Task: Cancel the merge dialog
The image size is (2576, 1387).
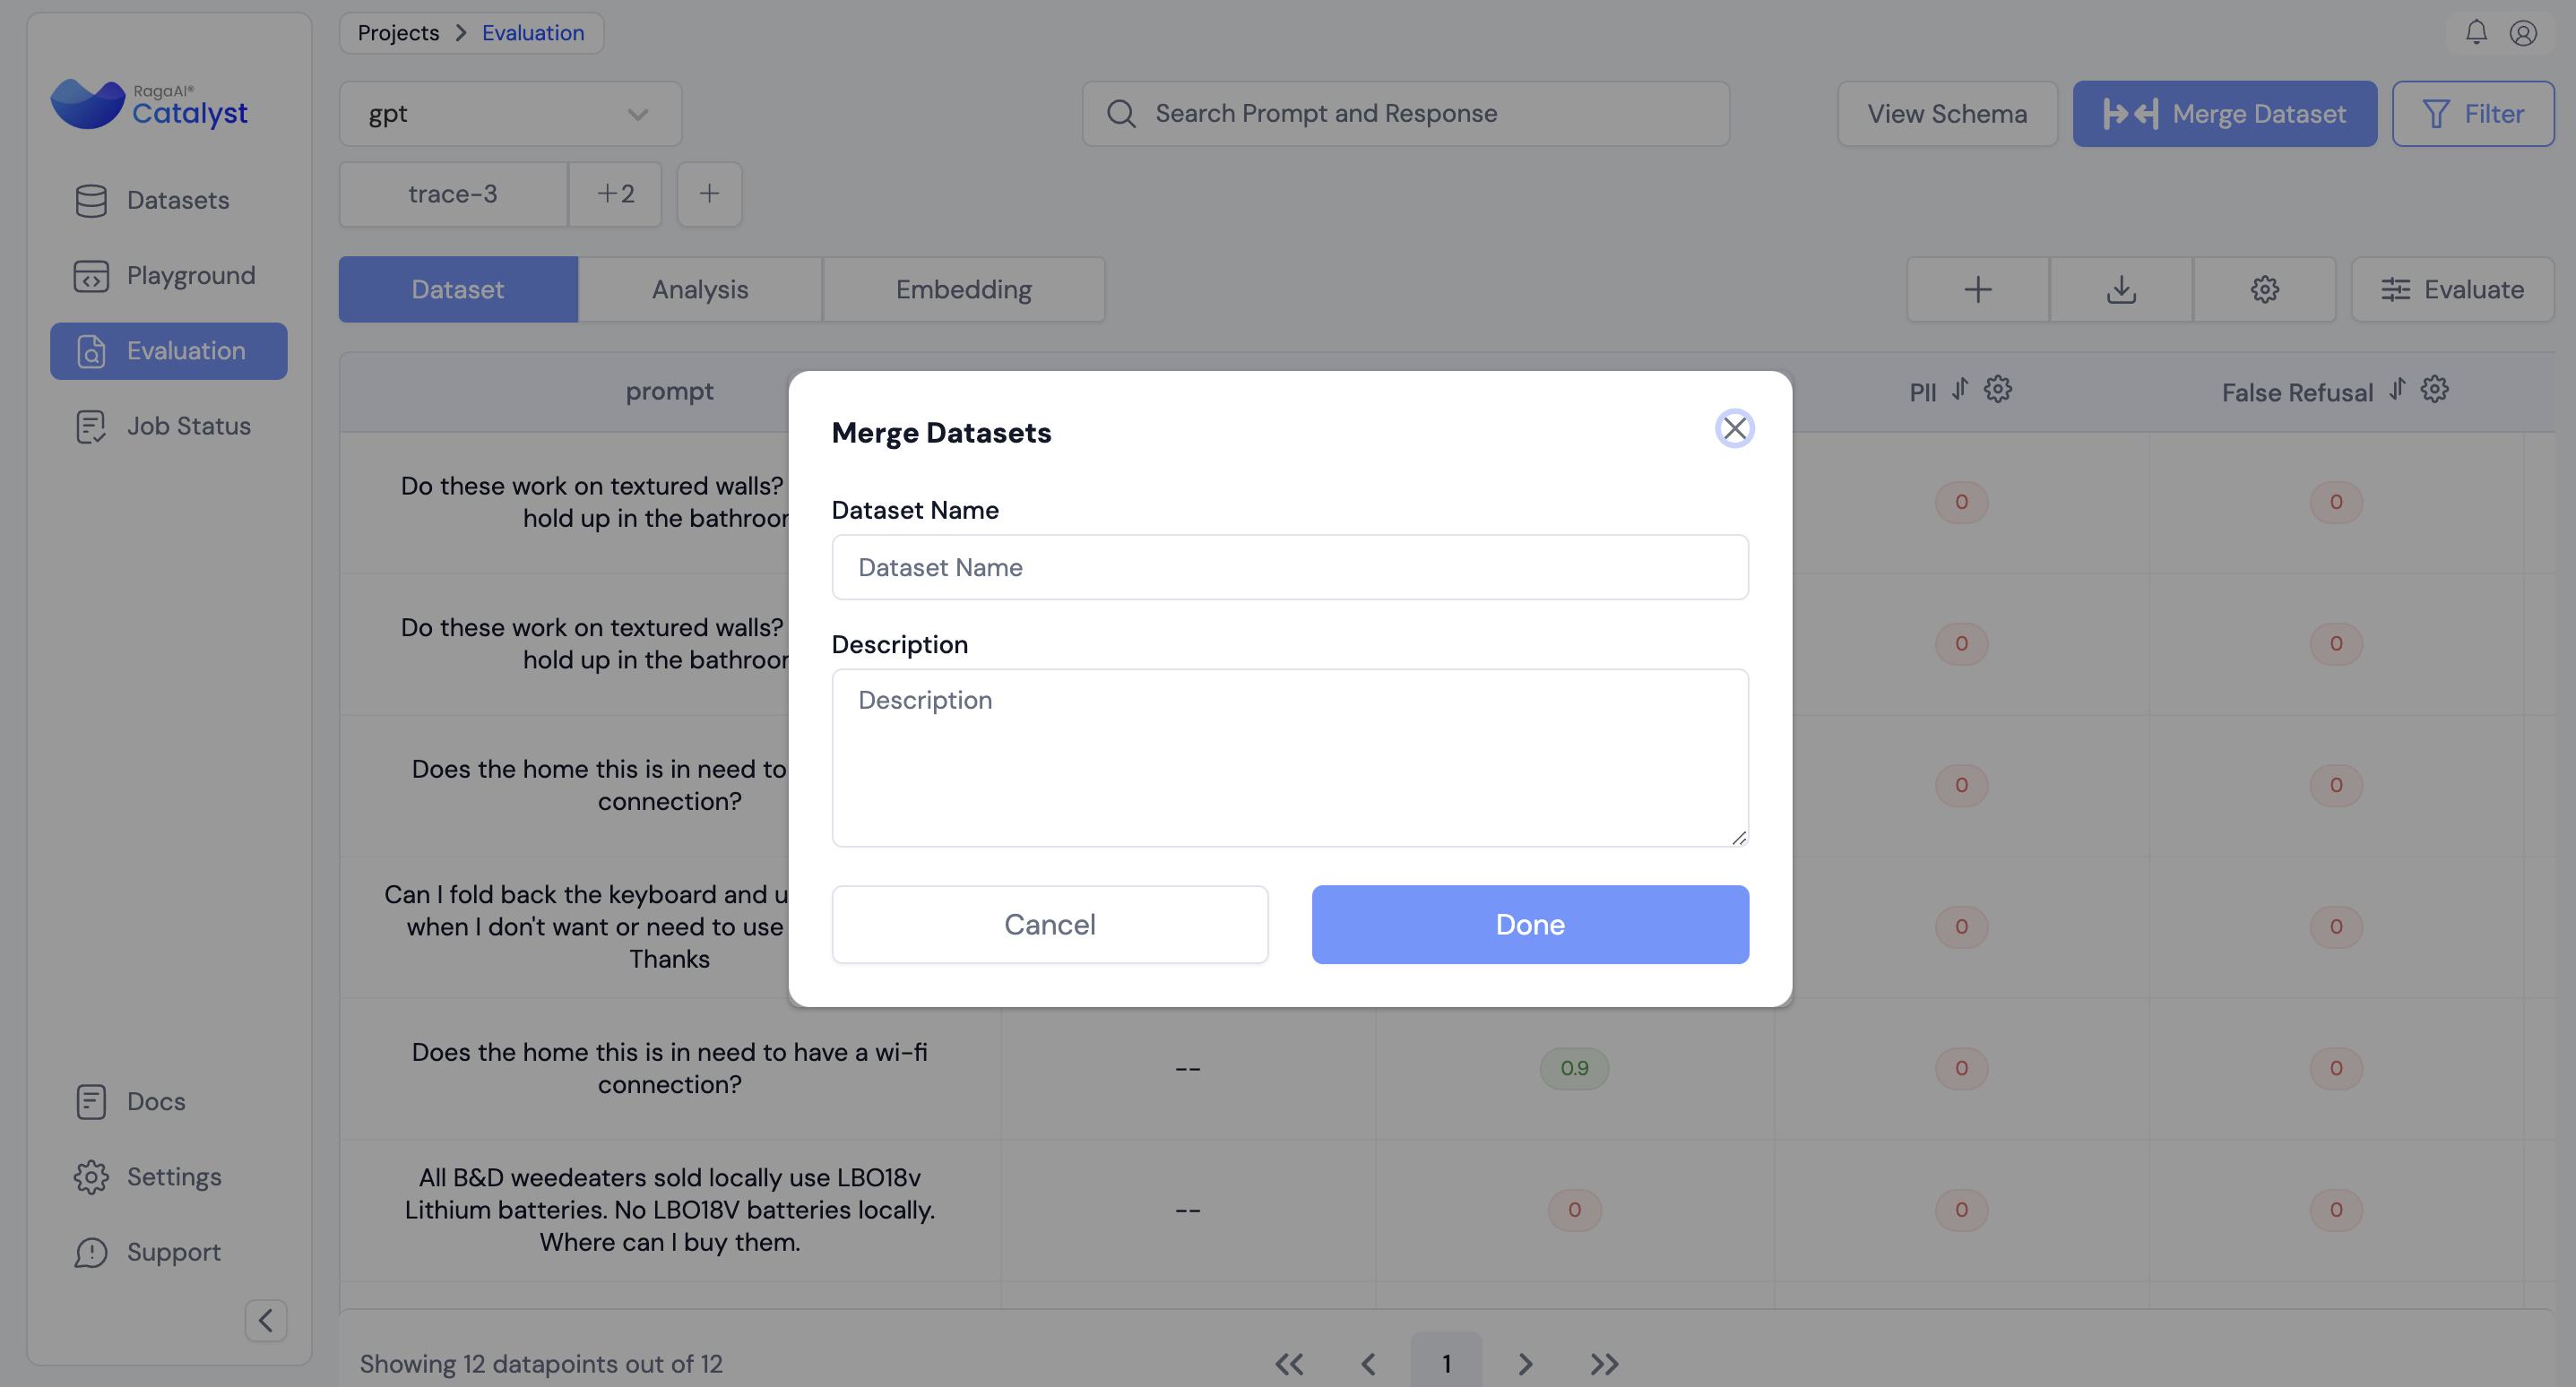Action: [x=1049, y=924]
